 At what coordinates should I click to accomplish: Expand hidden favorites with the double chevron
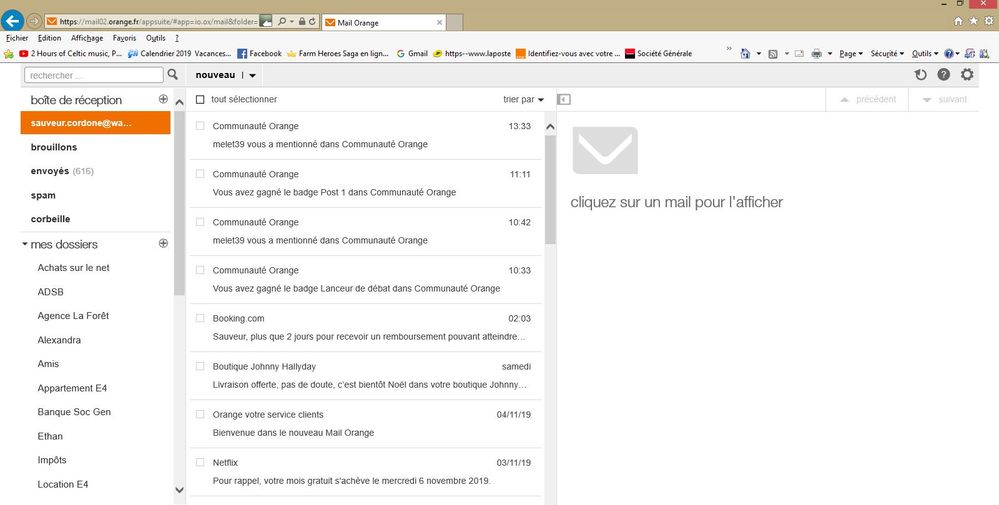[x=729, y=49]
